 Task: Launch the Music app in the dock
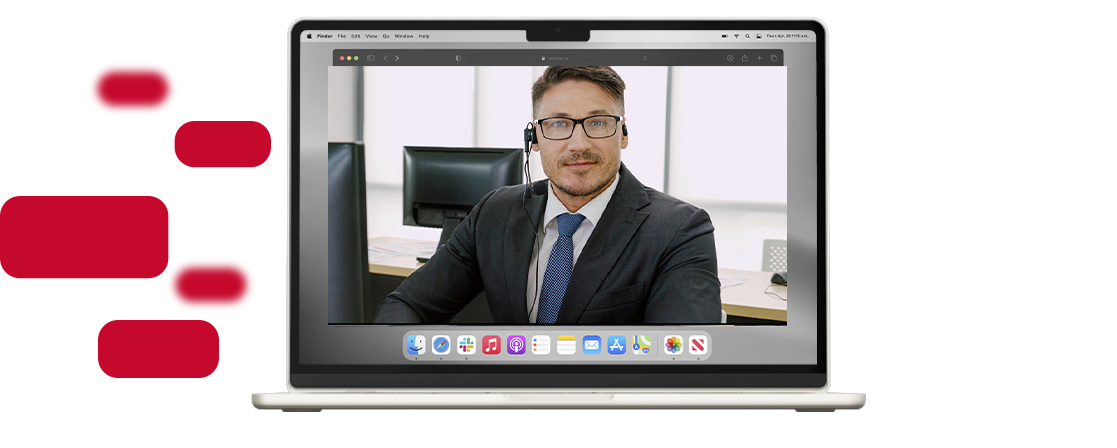(491, 345)
